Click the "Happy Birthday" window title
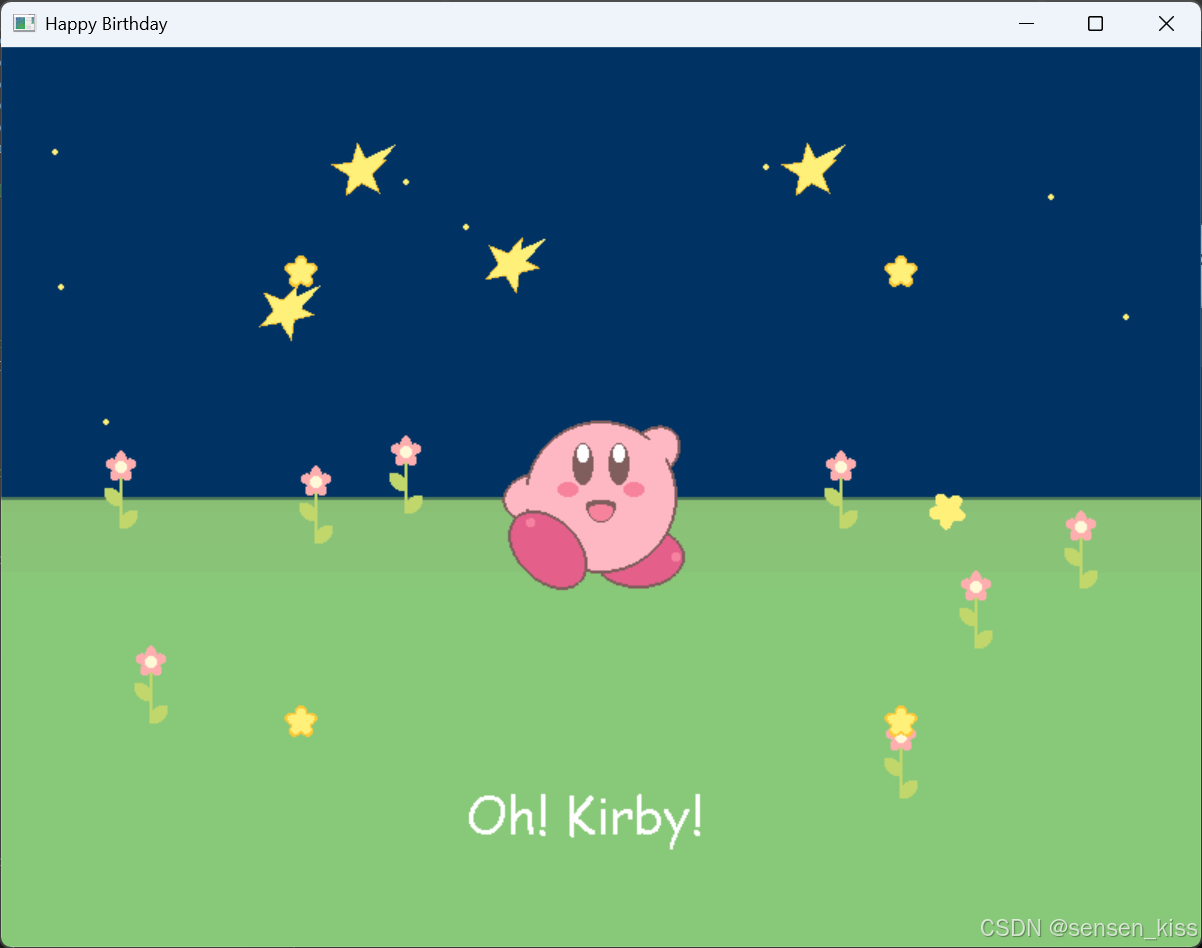This screenshot has height=948, width=1202. pyautogui.click(x=106, y=23)
